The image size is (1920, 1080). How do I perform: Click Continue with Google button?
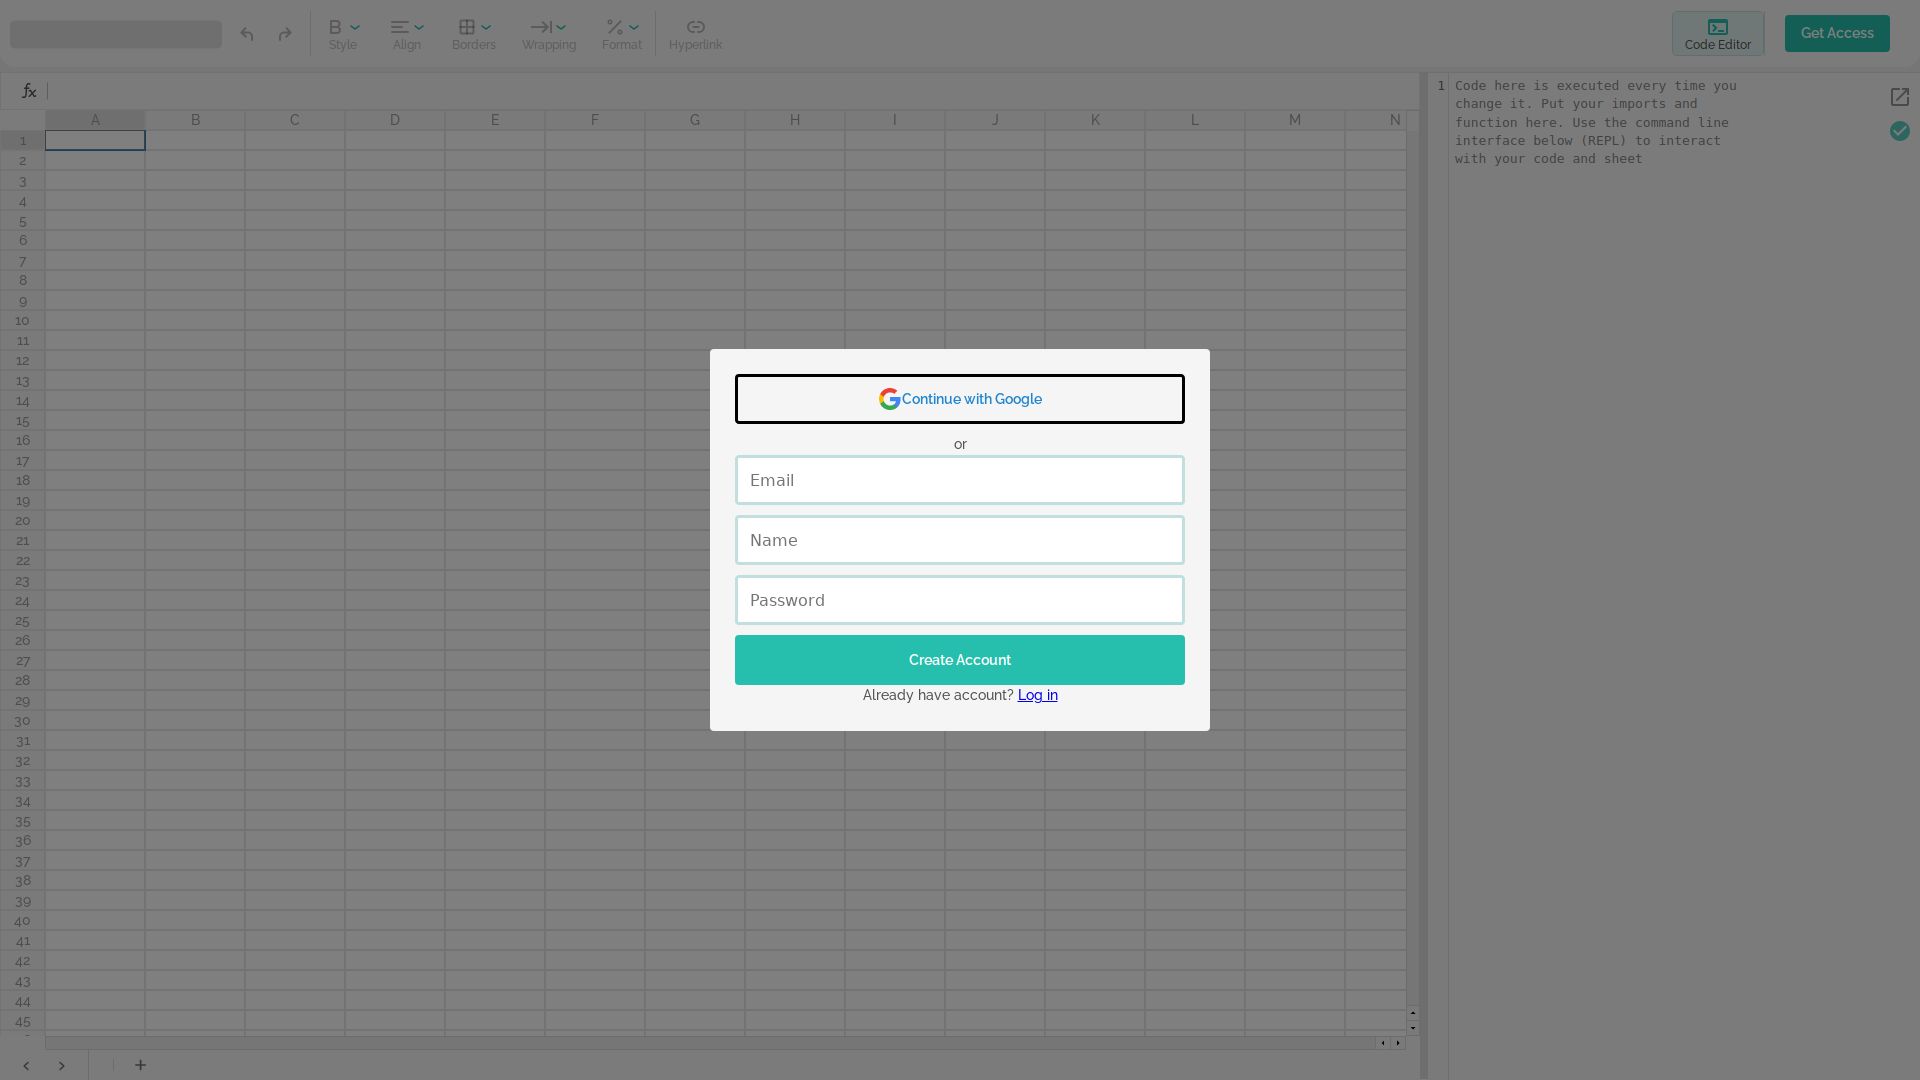[x=960, y=399]
